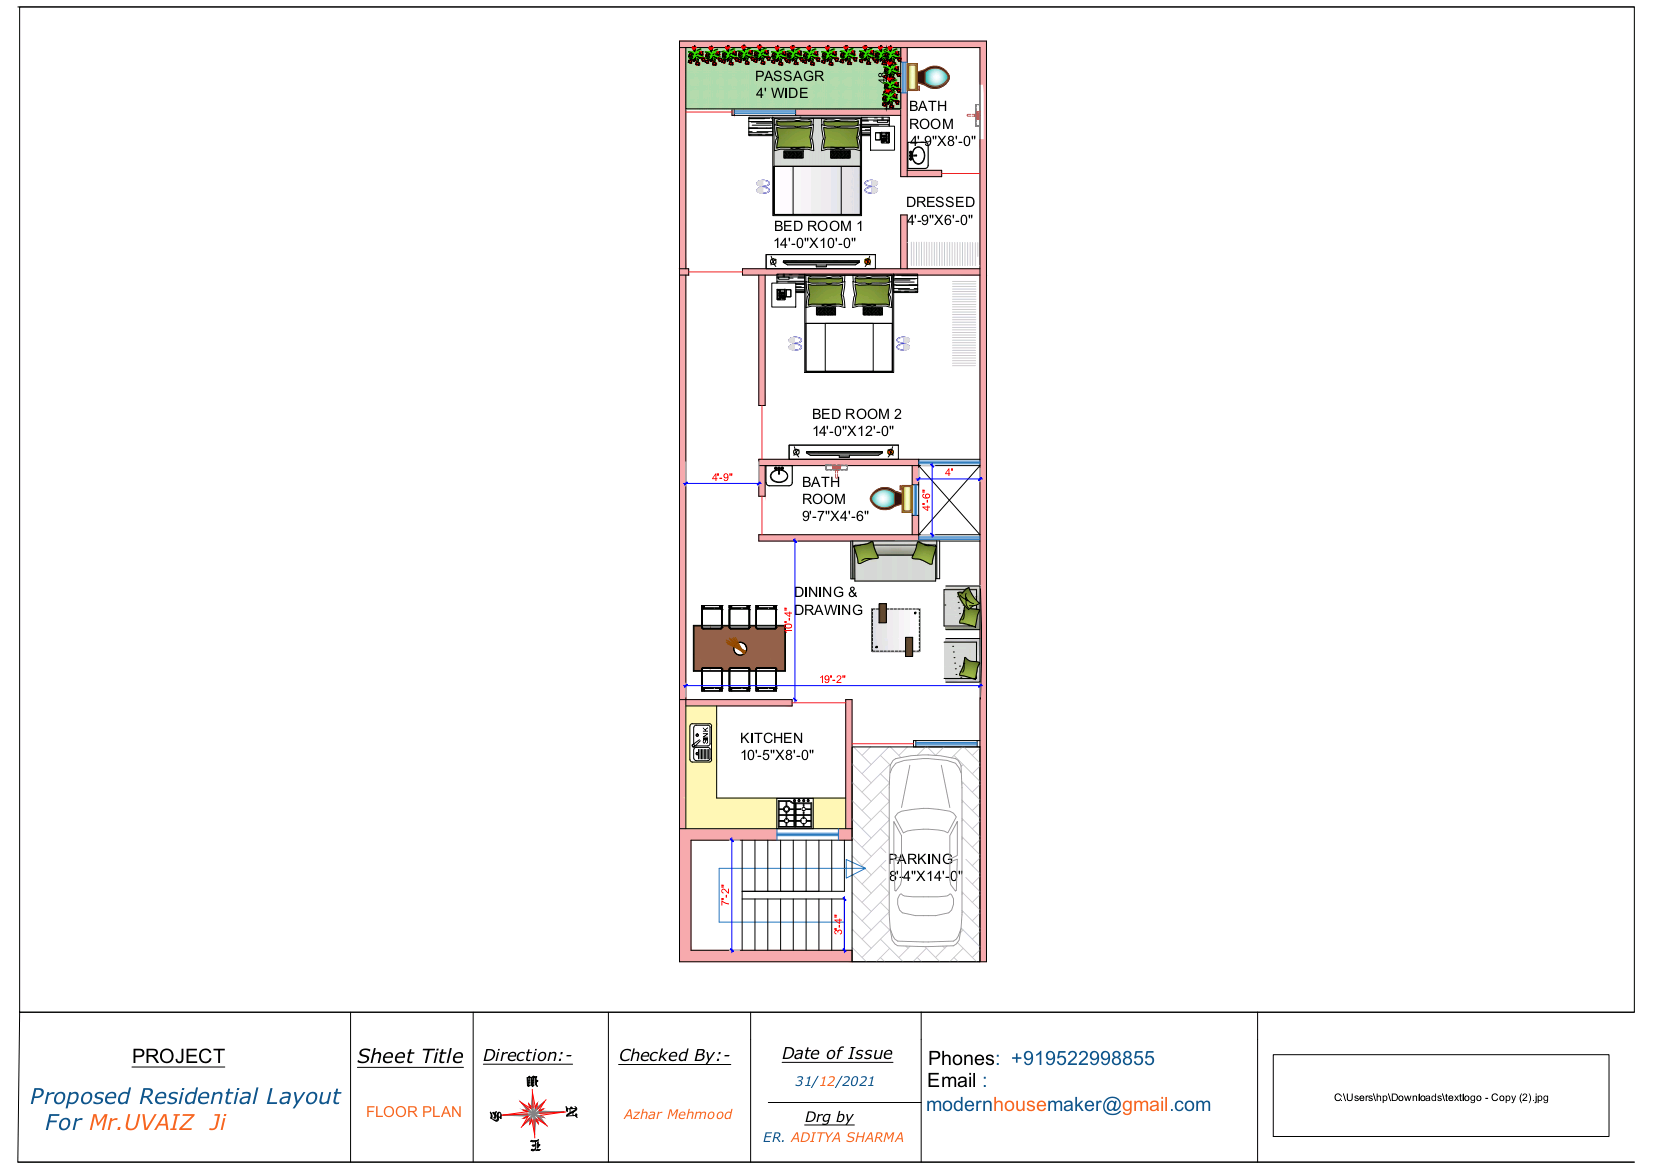Click the double bed in Bed Room 1

pos(817,167)
